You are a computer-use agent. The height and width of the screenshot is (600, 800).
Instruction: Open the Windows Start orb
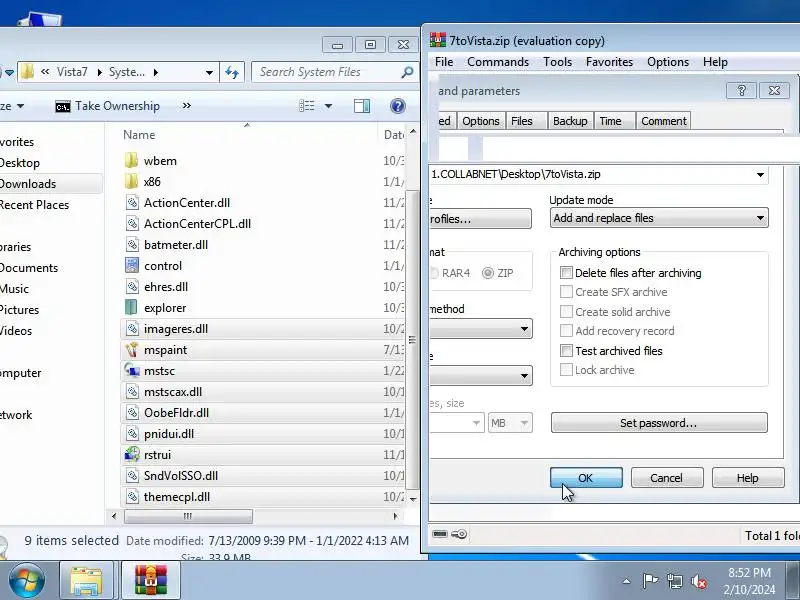point(26,580)
